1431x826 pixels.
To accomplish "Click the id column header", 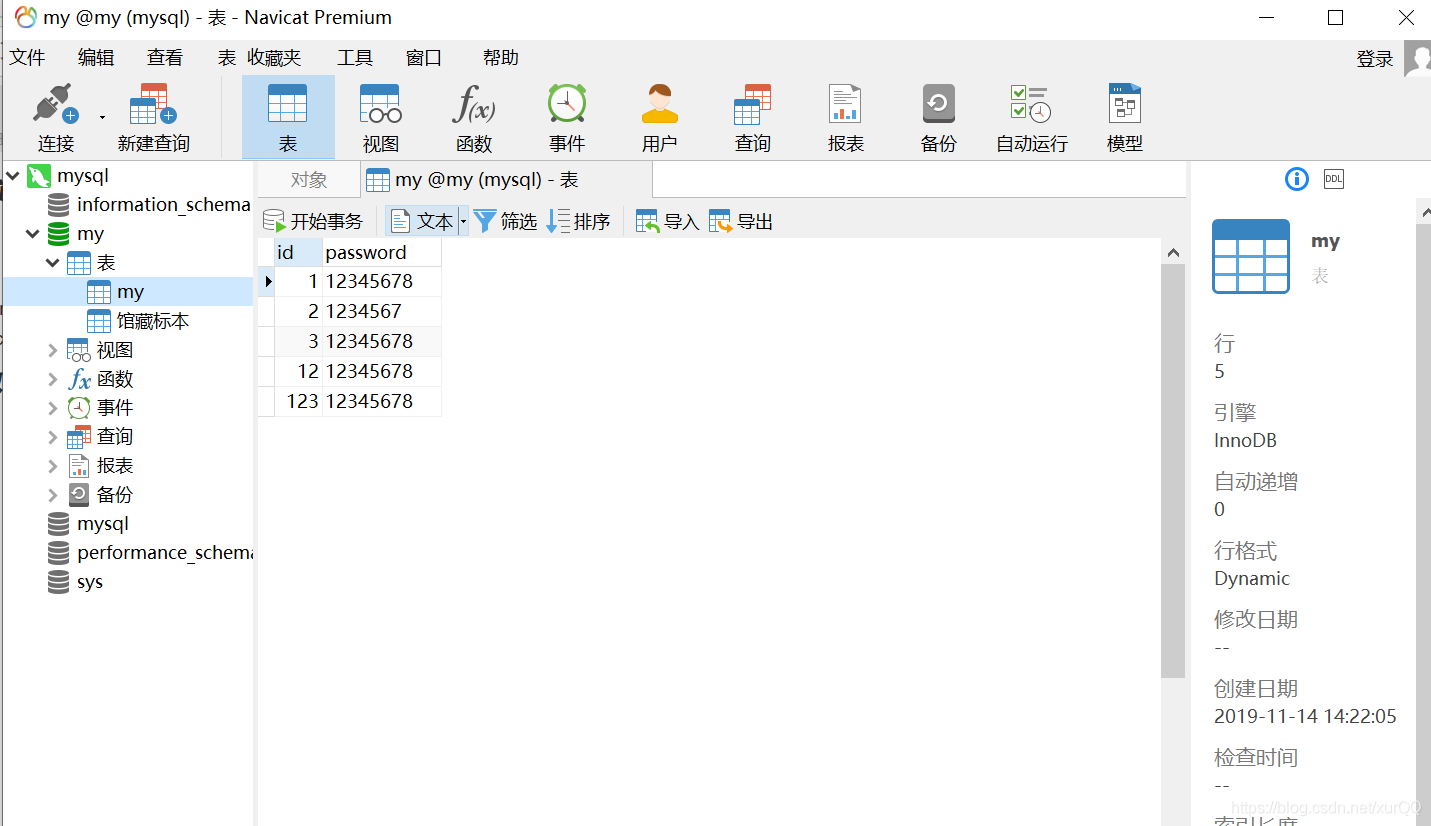I will tap(298, 252).
